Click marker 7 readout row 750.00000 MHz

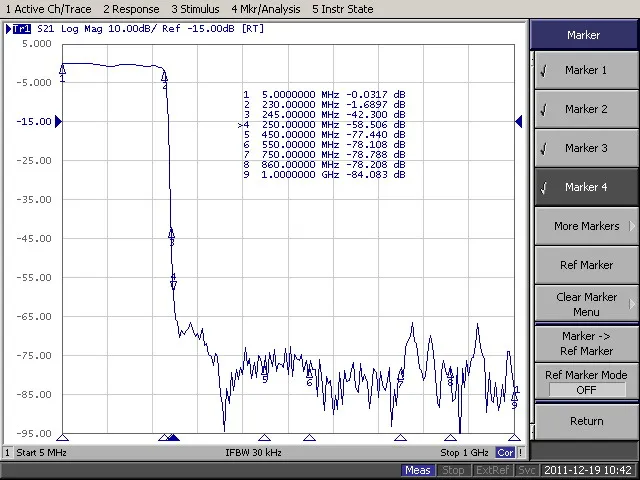(x=324, y=155)
